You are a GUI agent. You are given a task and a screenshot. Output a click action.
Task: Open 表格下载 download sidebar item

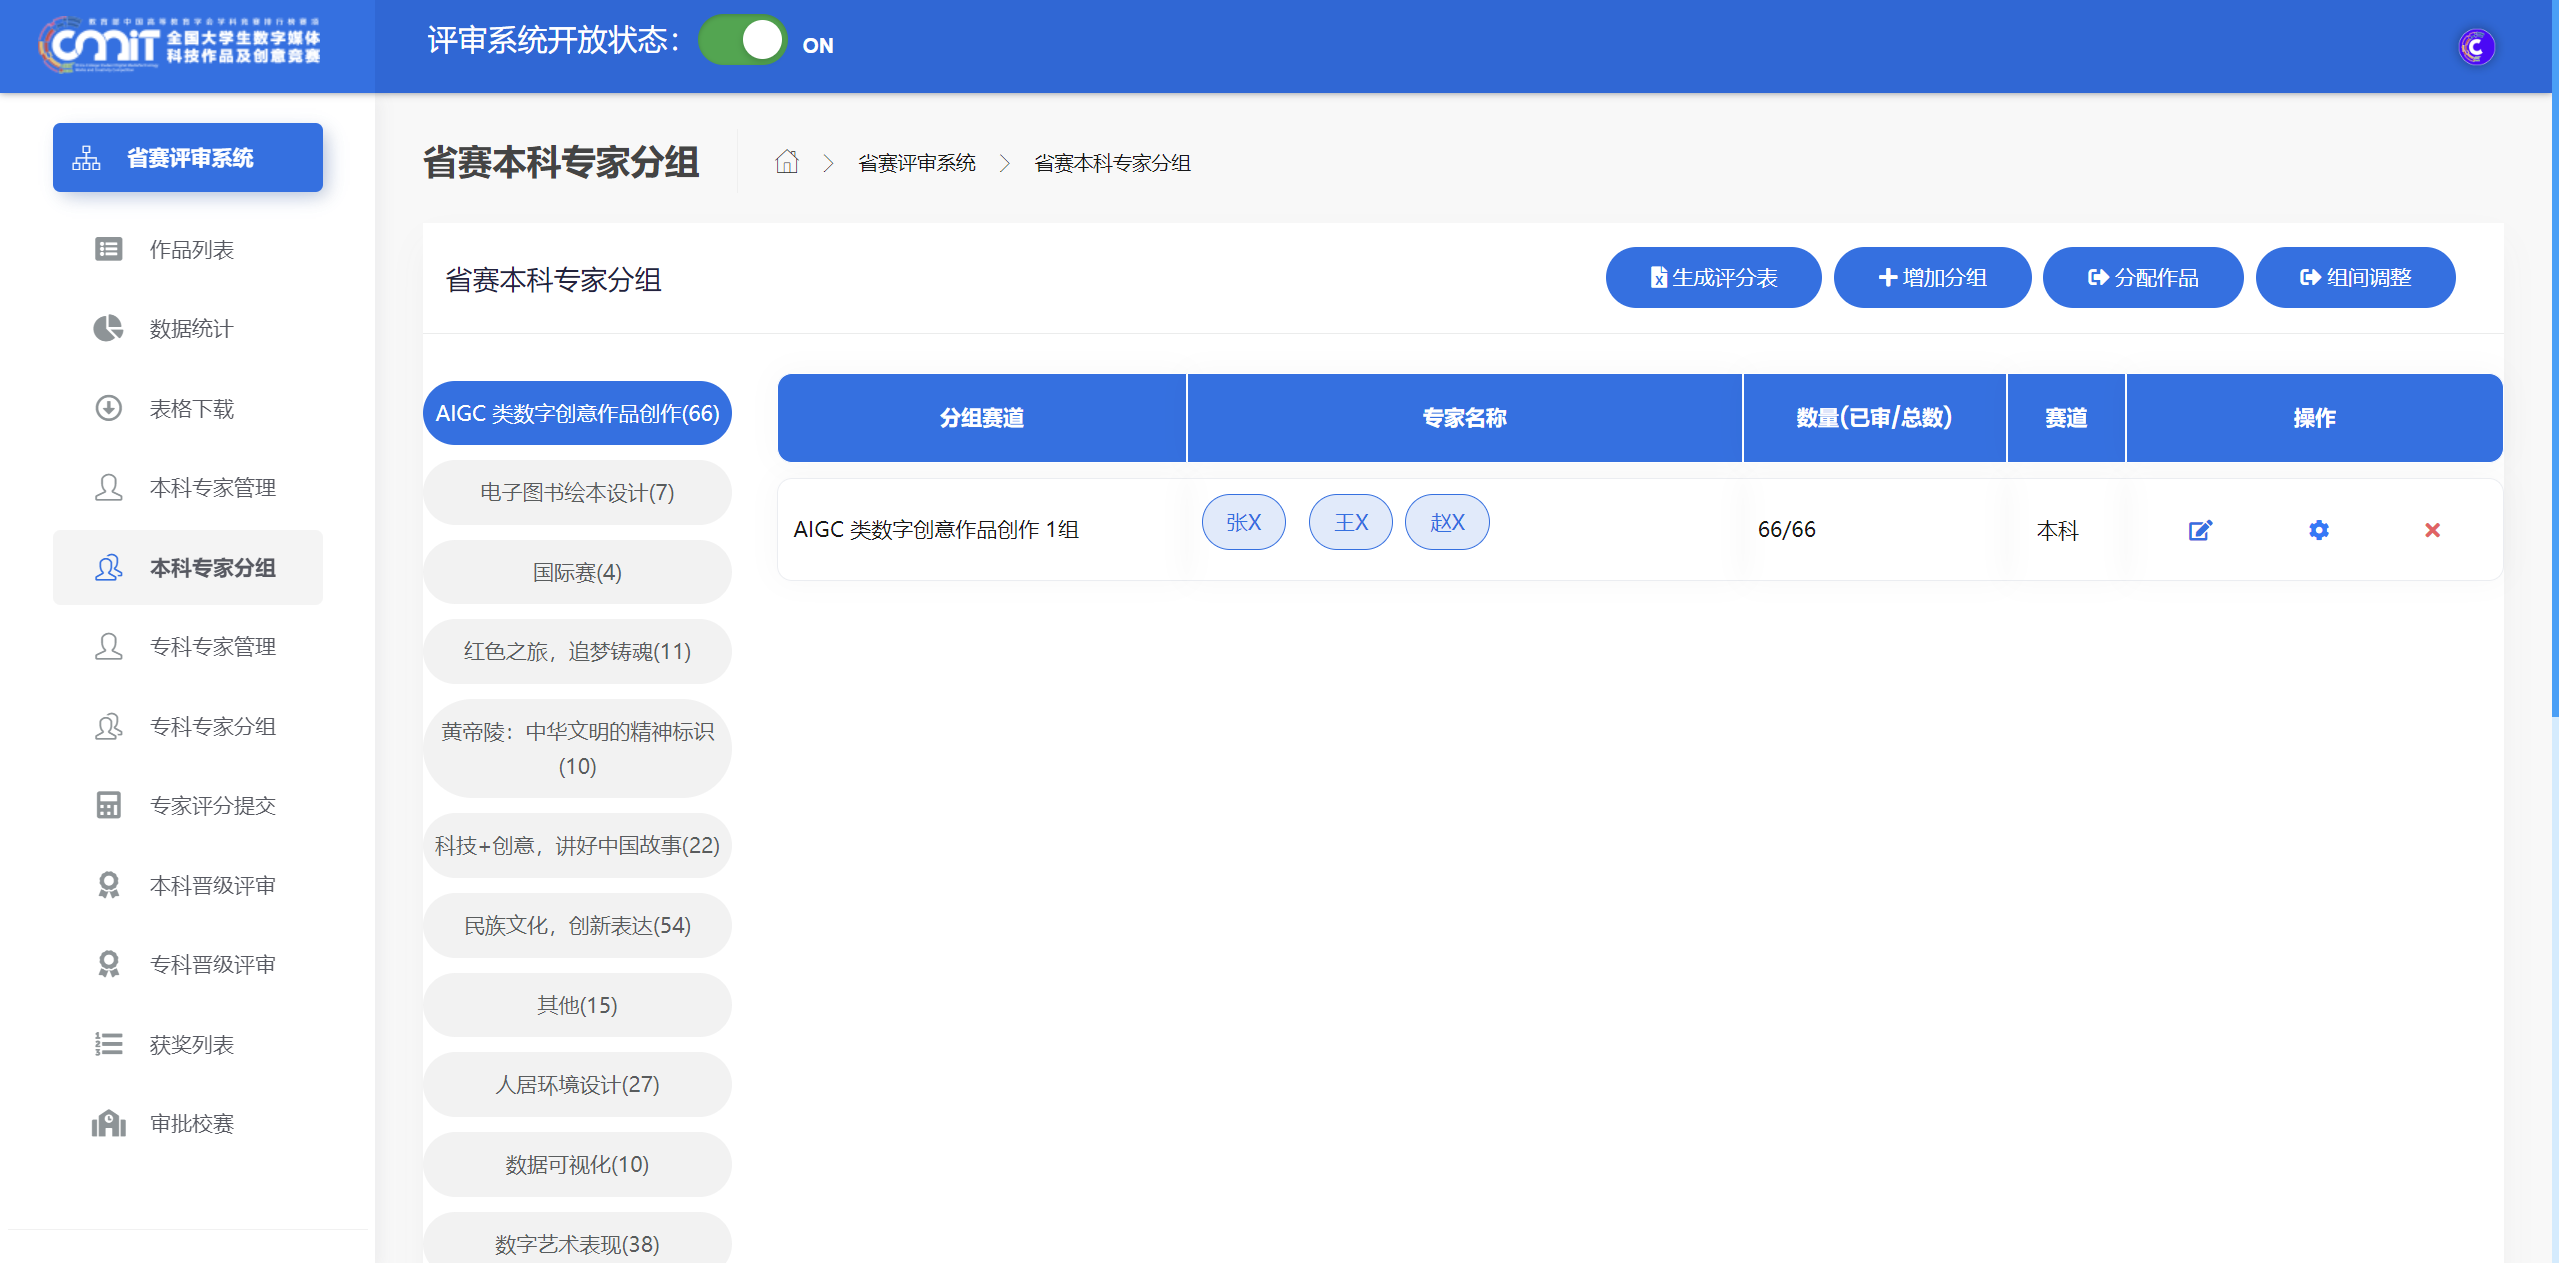pyautogui.click(x=190, y=409)
